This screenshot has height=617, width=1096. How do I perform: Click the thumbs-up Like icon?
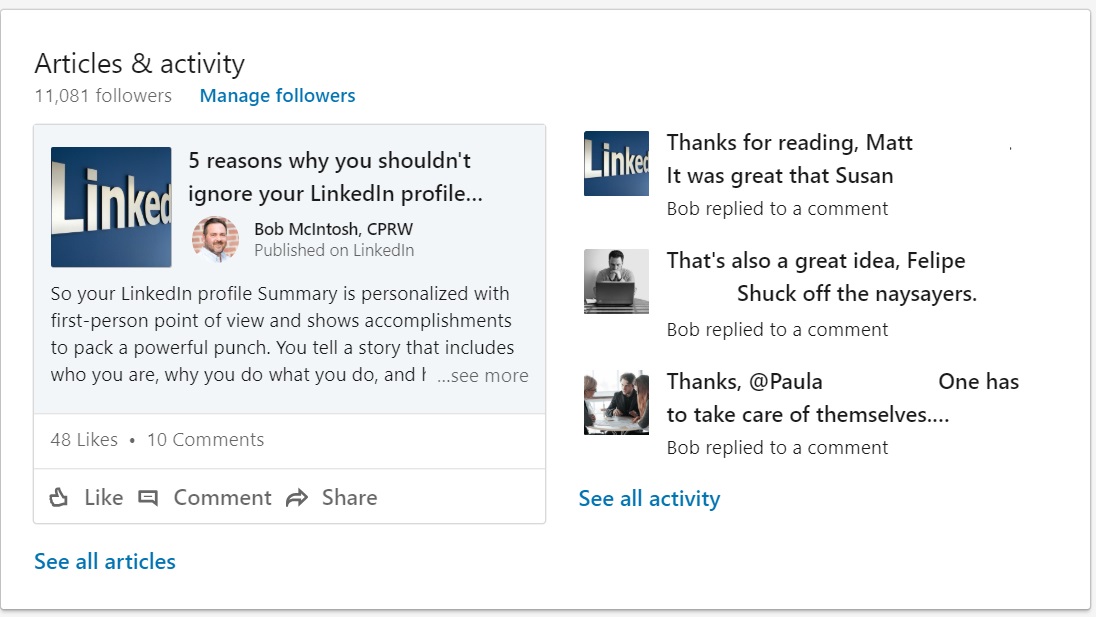point(59,498)
